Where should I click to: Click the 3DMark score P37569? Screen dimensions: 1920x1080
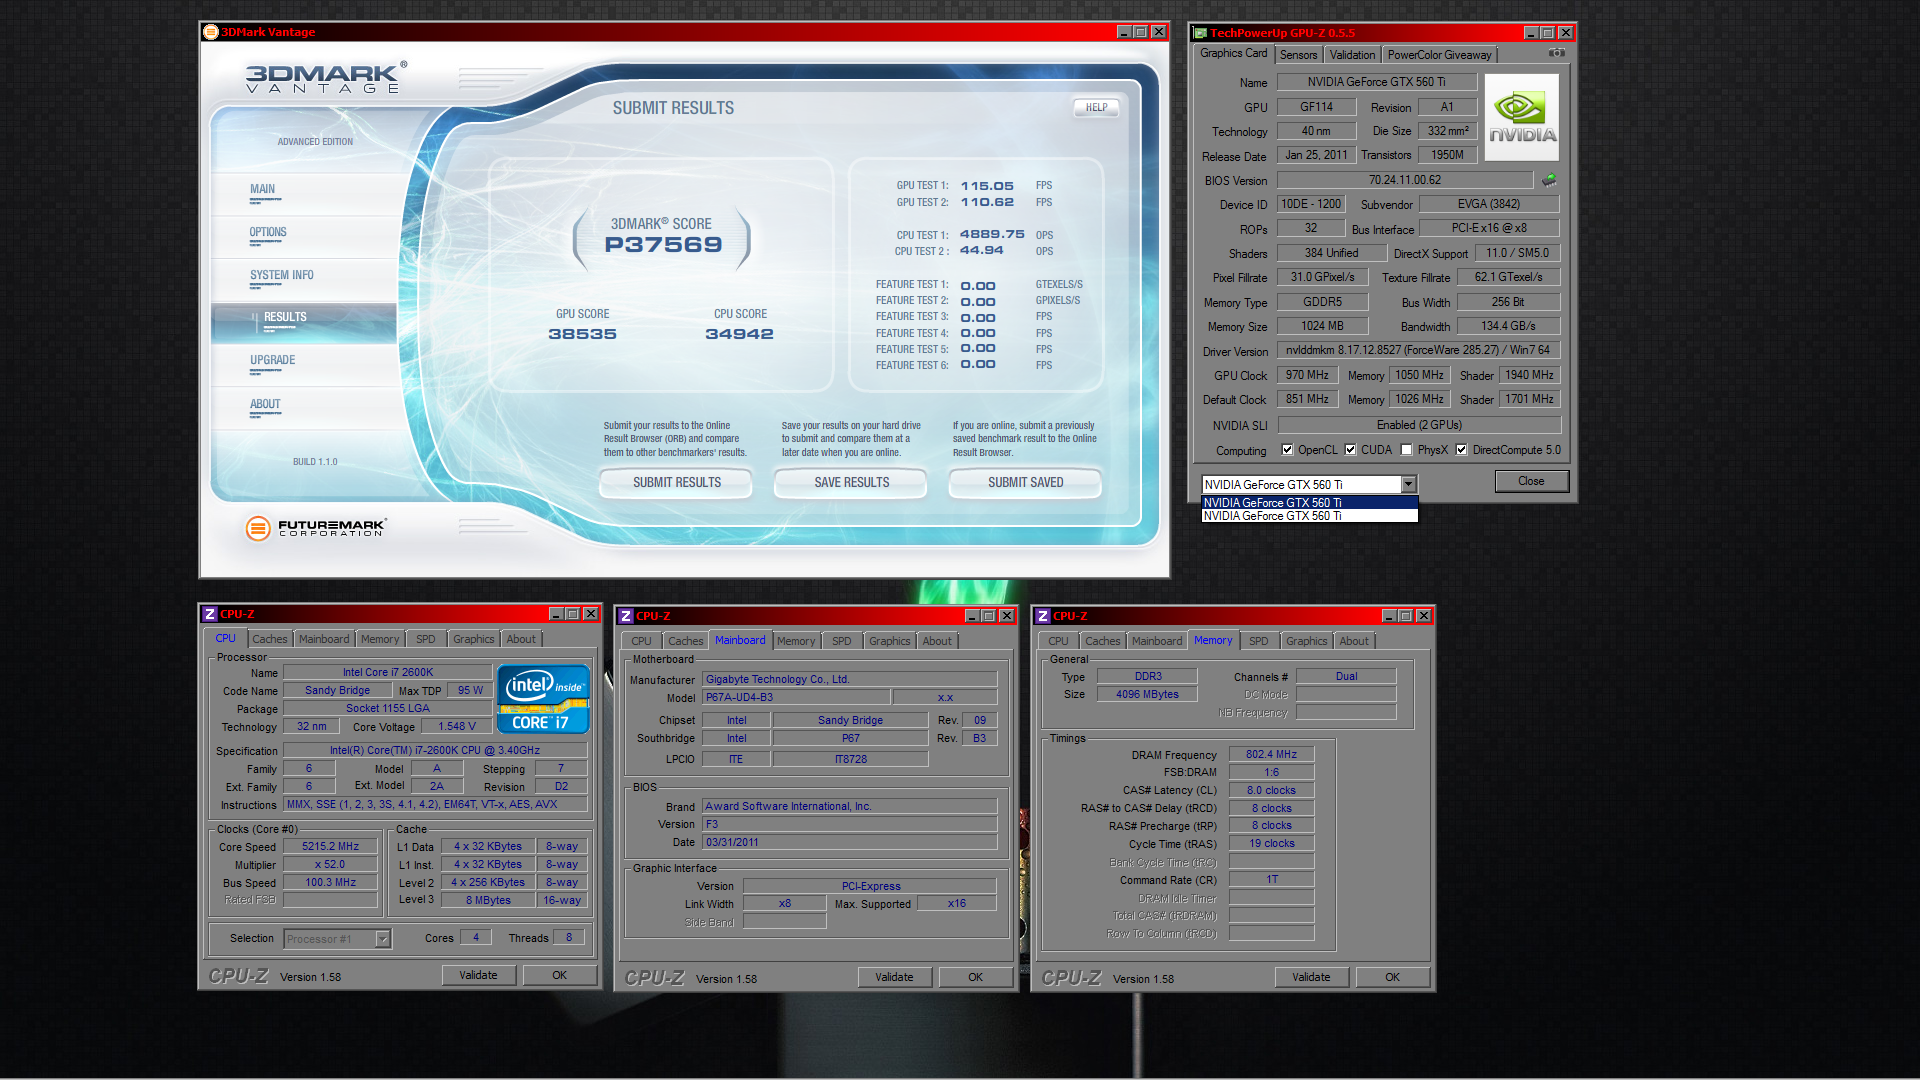pos(662,245)
